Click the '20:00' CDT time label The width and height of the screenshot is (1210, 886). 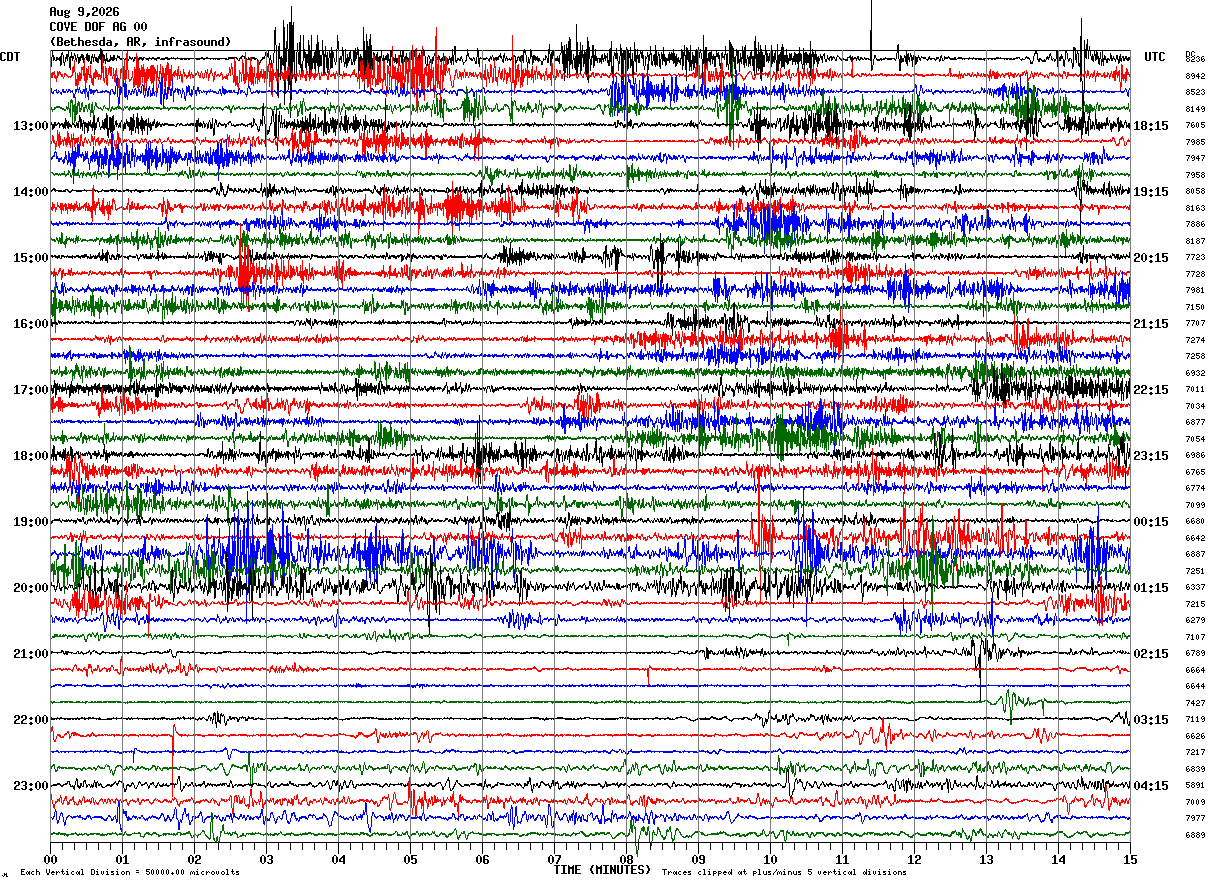(x=30, y=588)
